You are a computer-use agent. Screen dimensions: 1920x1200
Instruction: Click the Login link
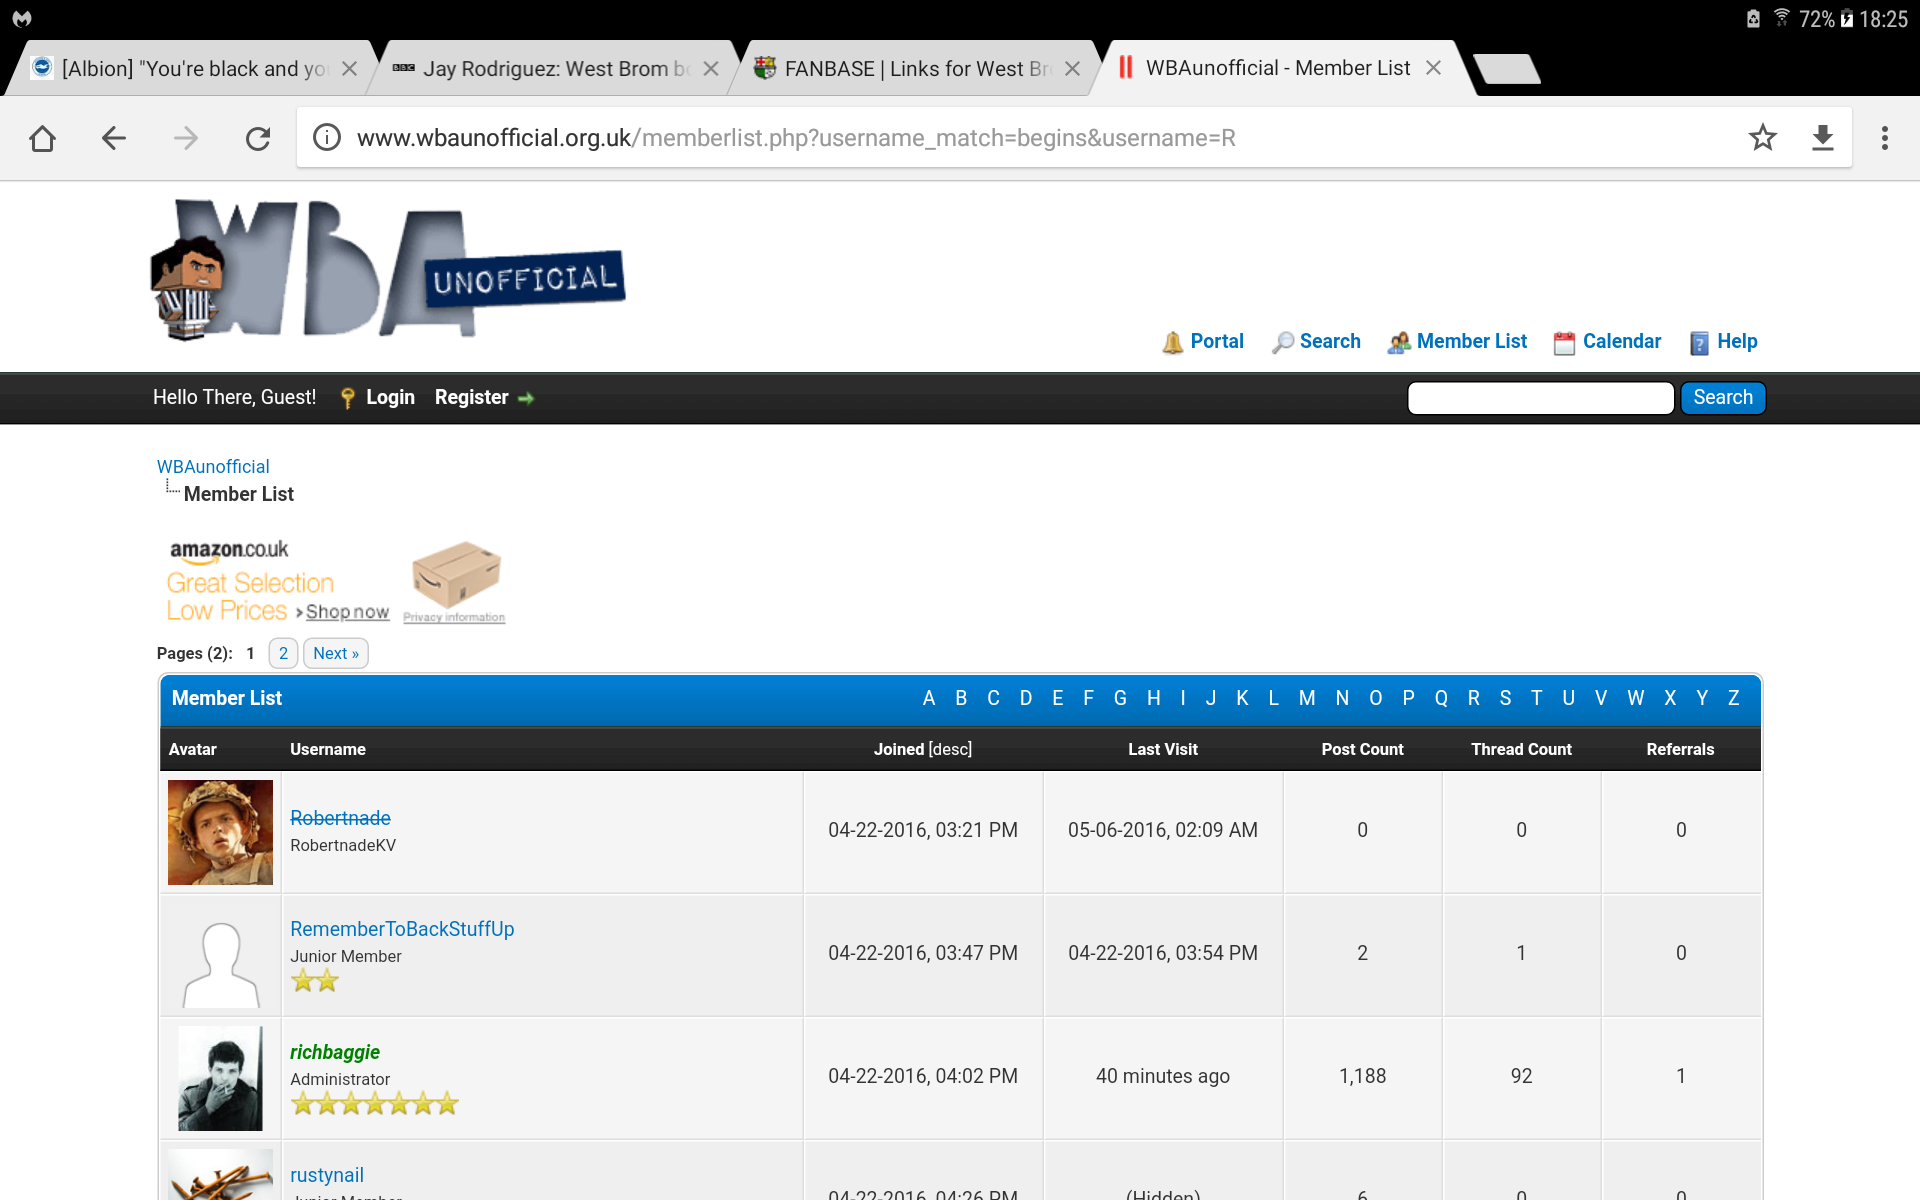coord(390,398)
